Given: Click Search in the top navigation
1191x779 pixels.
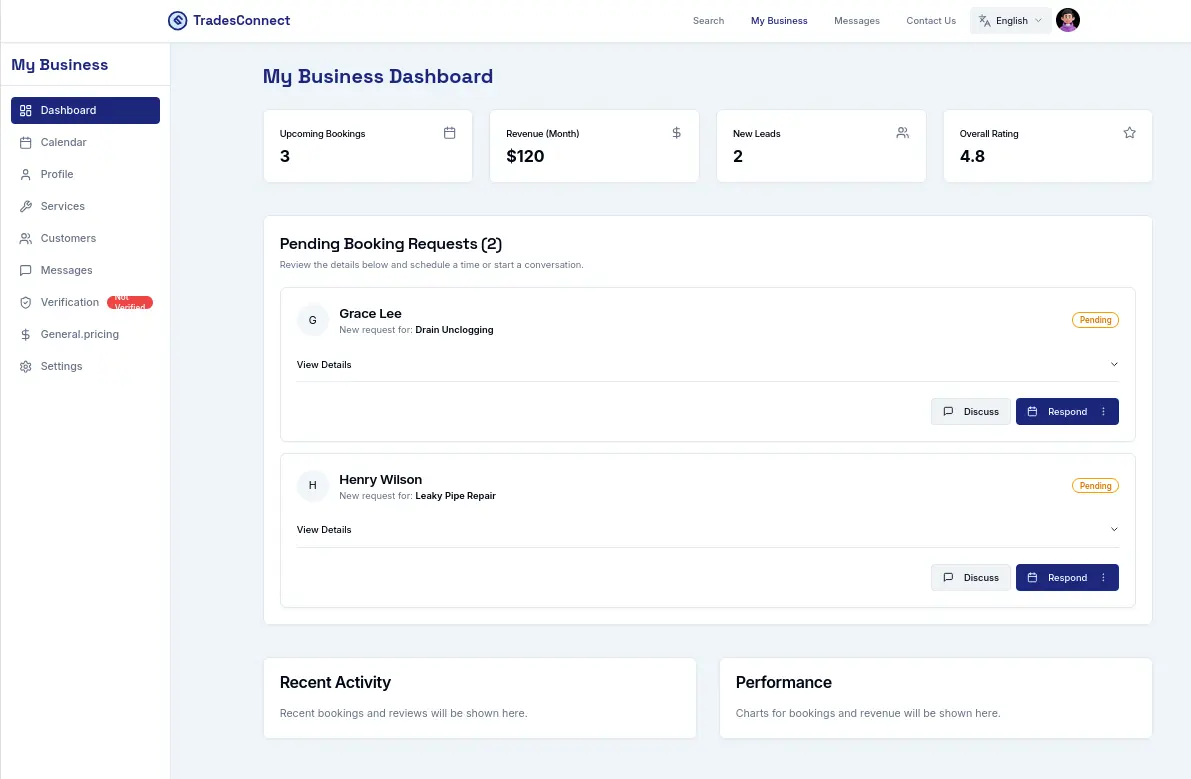Looking at the screenshot, I should (x=708, y=21).
